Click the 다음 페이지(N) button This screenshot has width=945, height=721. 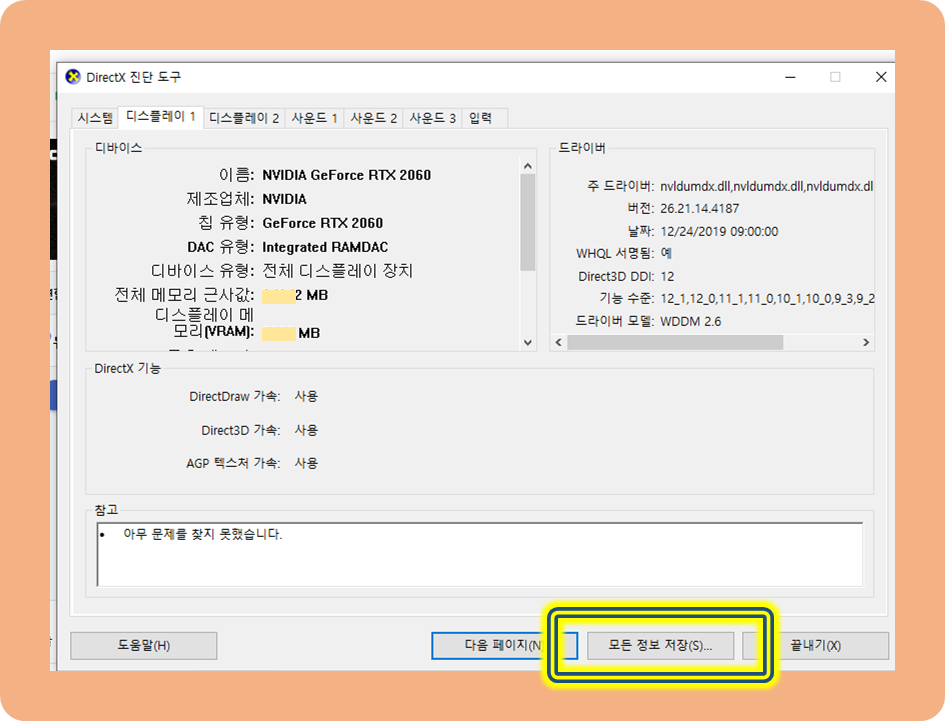tap(504, 646)
